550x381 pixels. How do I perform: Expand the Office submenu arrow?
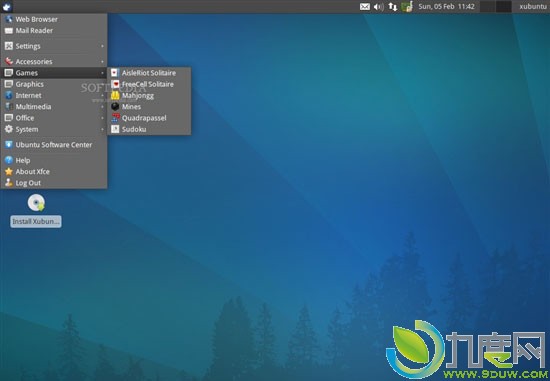point(102,118)
